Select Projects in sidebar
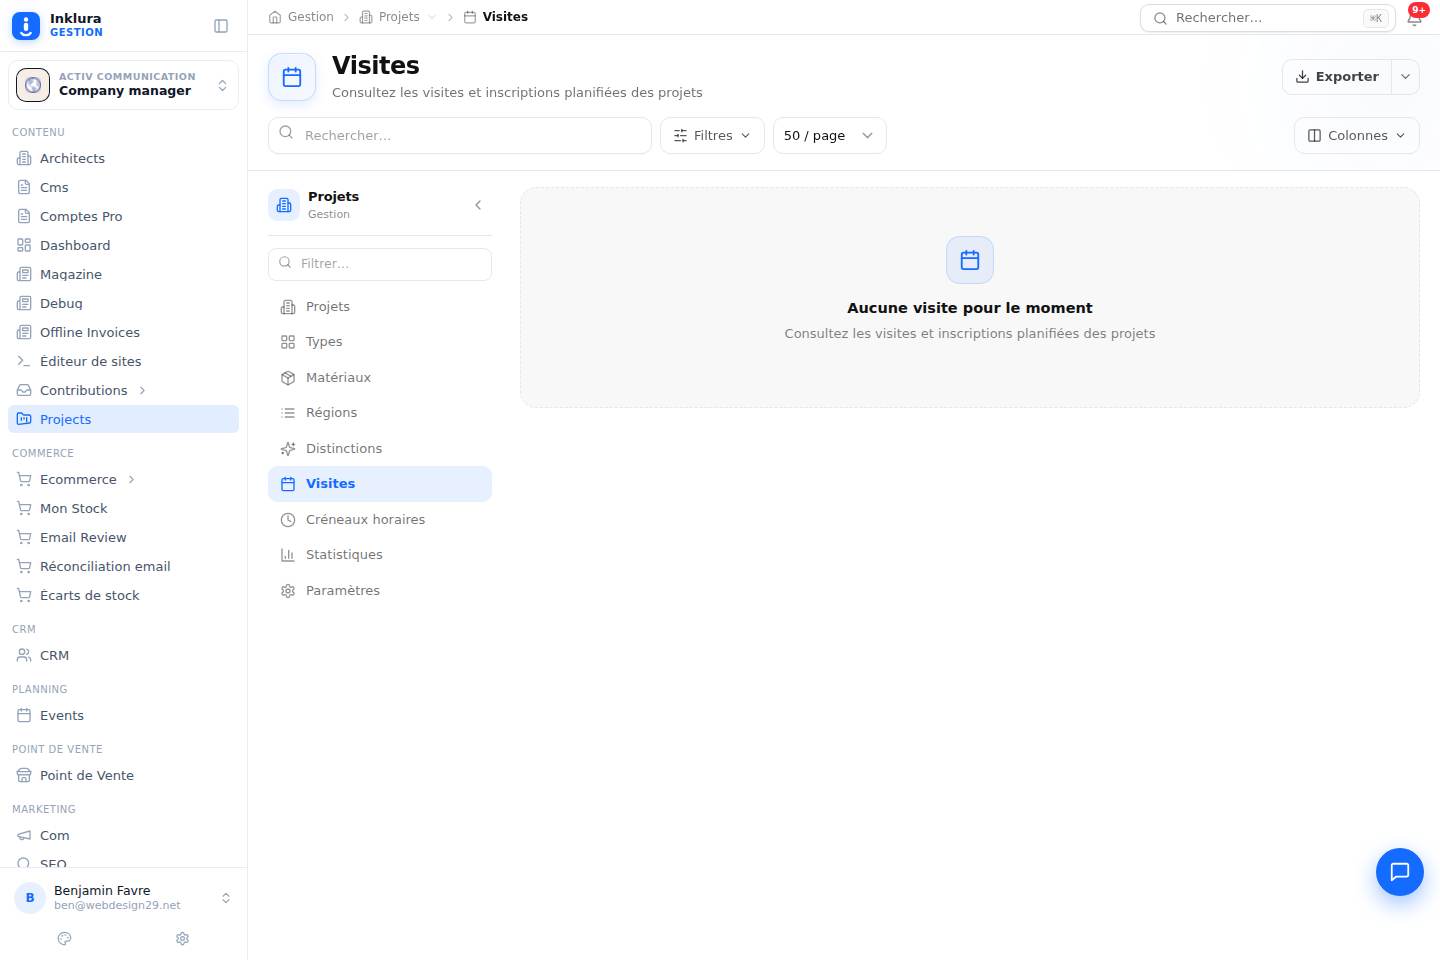The width and height of the screenshot is (1440, 960). [123, 419]
